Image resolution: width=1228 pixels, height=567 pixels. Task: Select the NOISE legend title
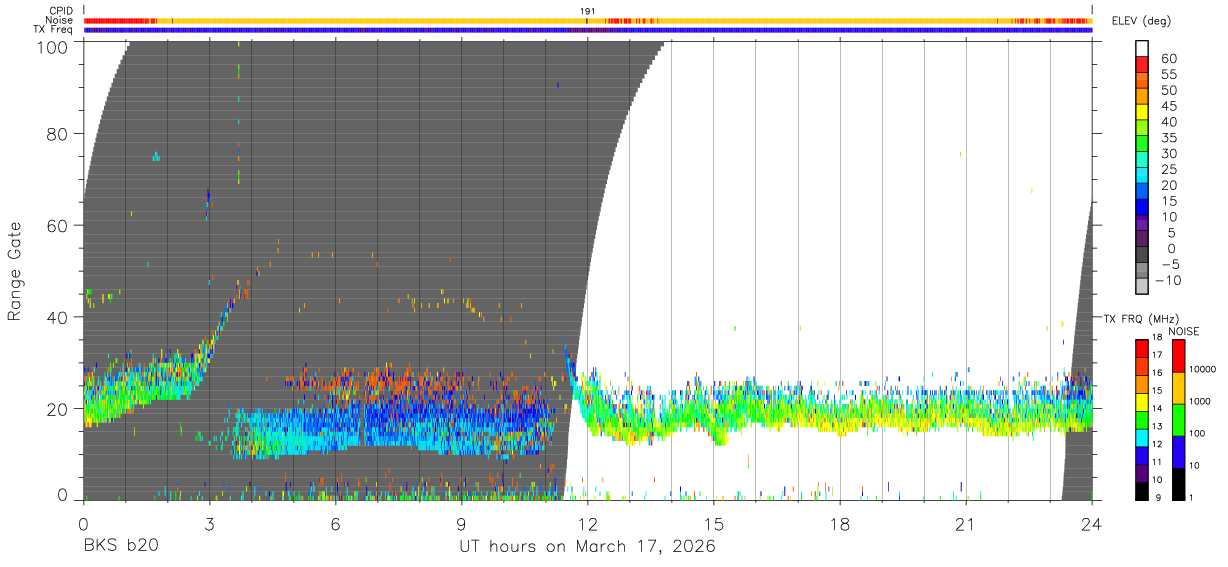[x=1185, y=331]
